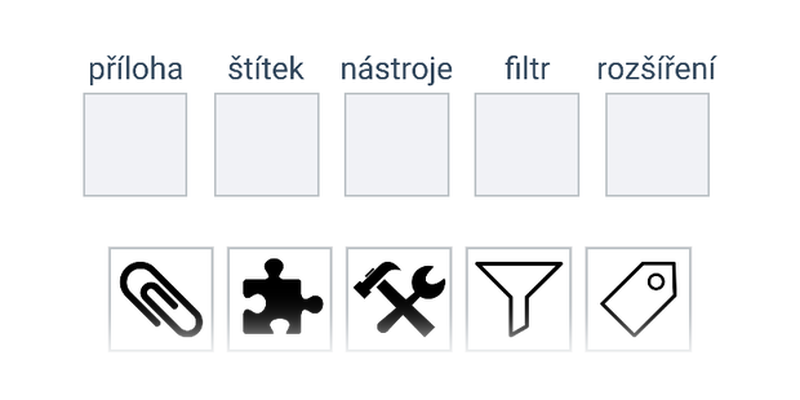The width and height of the screenshot is (800, 400).
Task: Click the paperclip attachment icon
Action: [161, 299]
